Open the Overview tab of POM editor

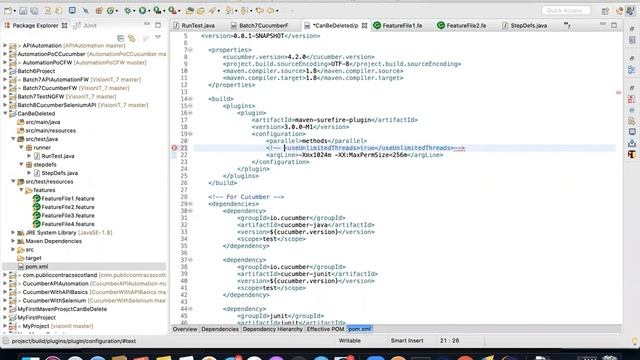point(185,329)
